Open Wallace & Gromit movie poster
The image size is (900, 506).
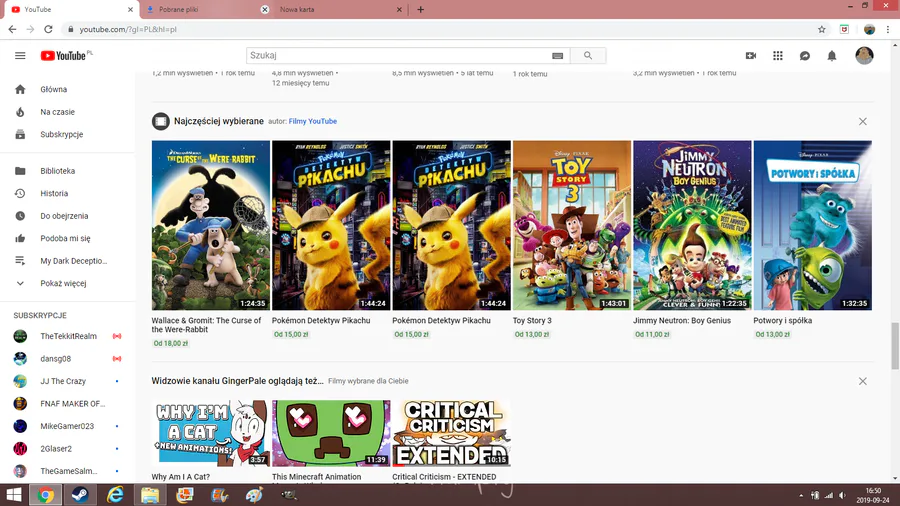pyautogui.click(x=211, y=225)
